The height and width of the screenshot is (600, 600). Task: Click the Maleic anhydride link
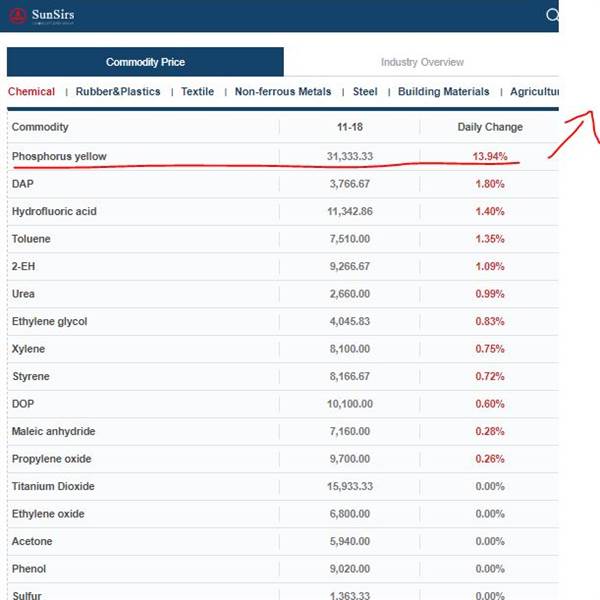[53, 431]
